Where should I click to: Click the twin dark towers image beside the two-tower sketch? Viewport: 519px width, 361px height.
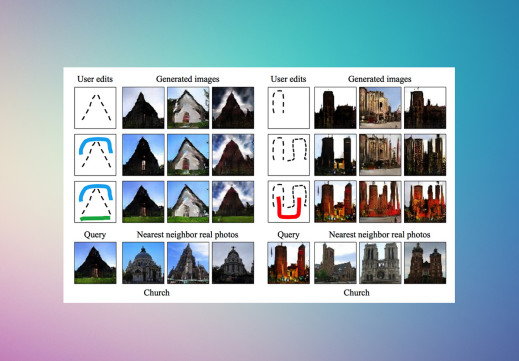335,155
